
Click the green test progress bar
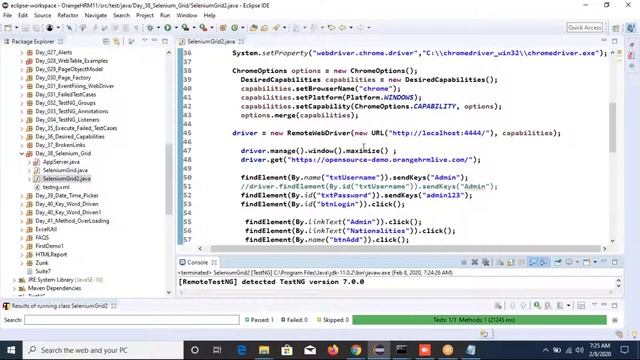(x=480, y=320)
